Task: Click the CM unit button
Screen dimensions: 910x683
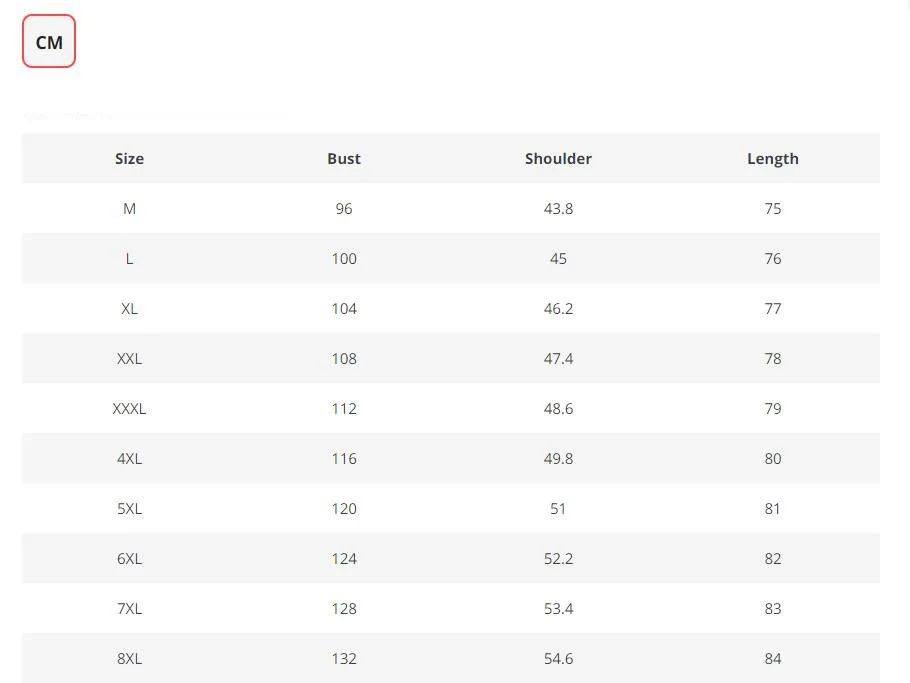Action: [49, 41]
